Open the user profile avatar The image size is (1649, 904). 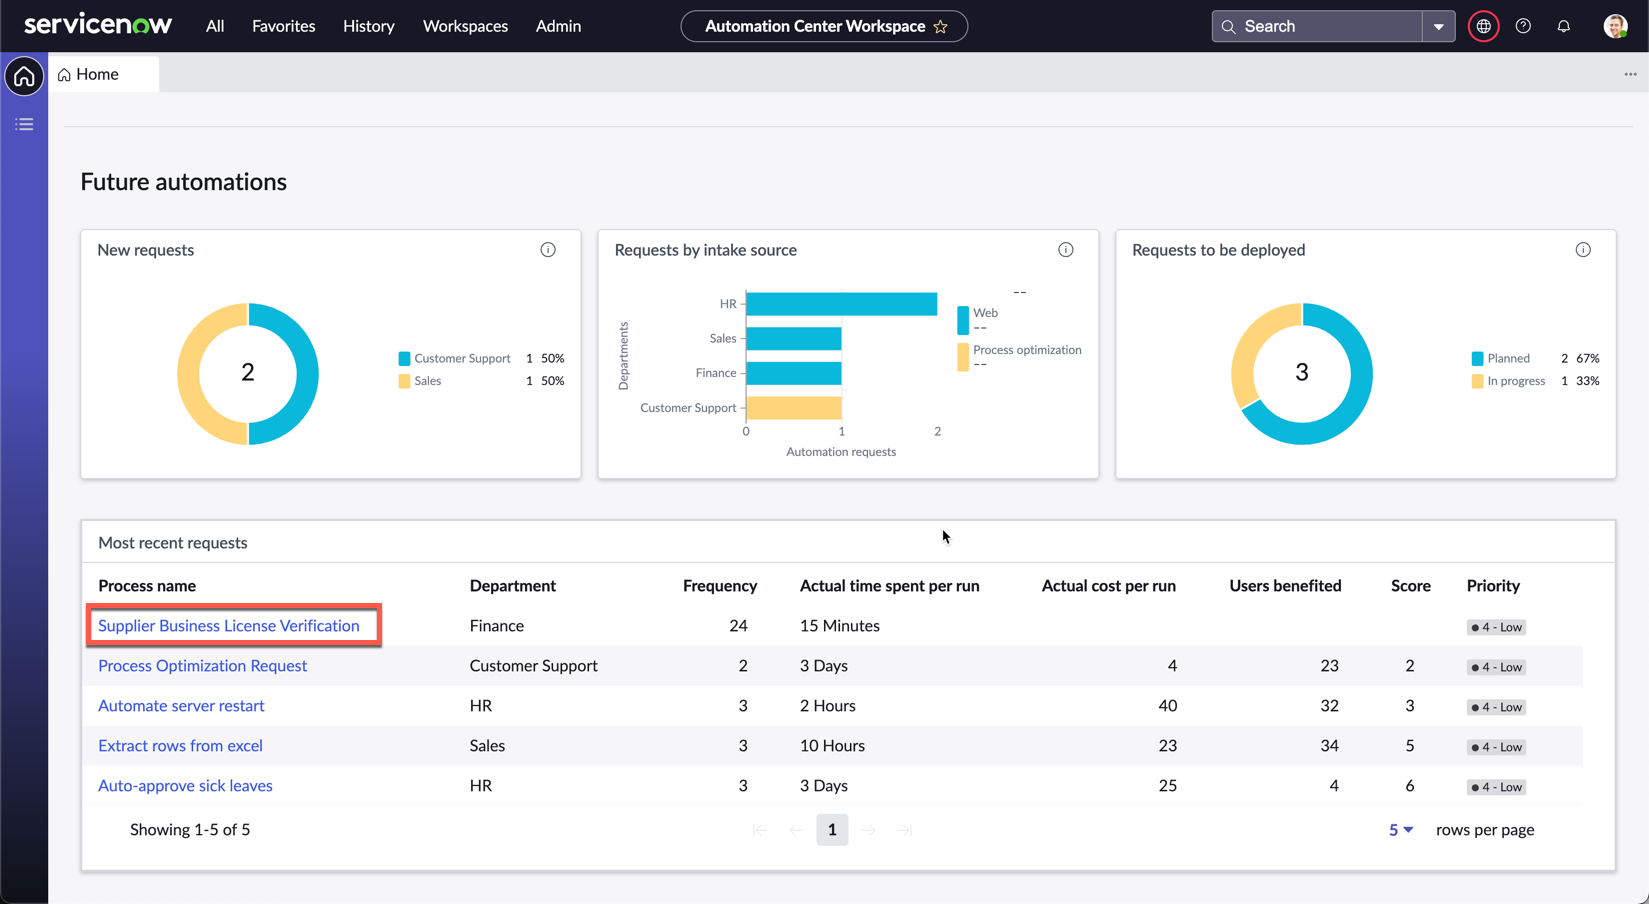pos(1614,27)
